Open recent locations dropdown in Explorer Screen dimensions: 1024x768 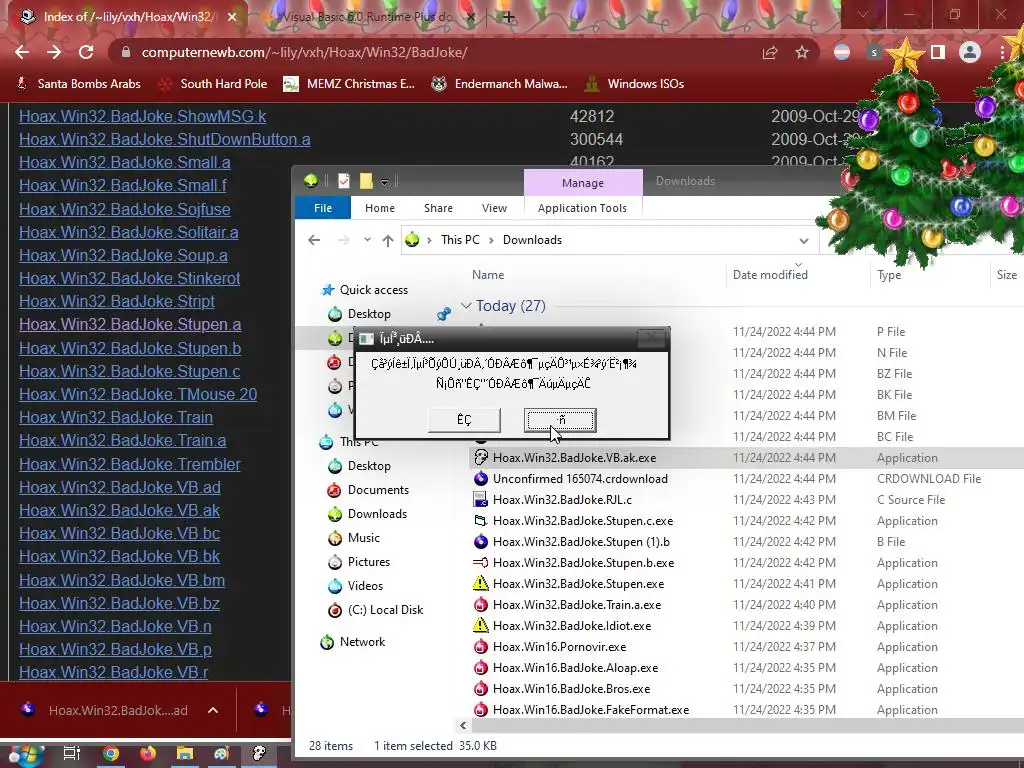coord(368,240)
